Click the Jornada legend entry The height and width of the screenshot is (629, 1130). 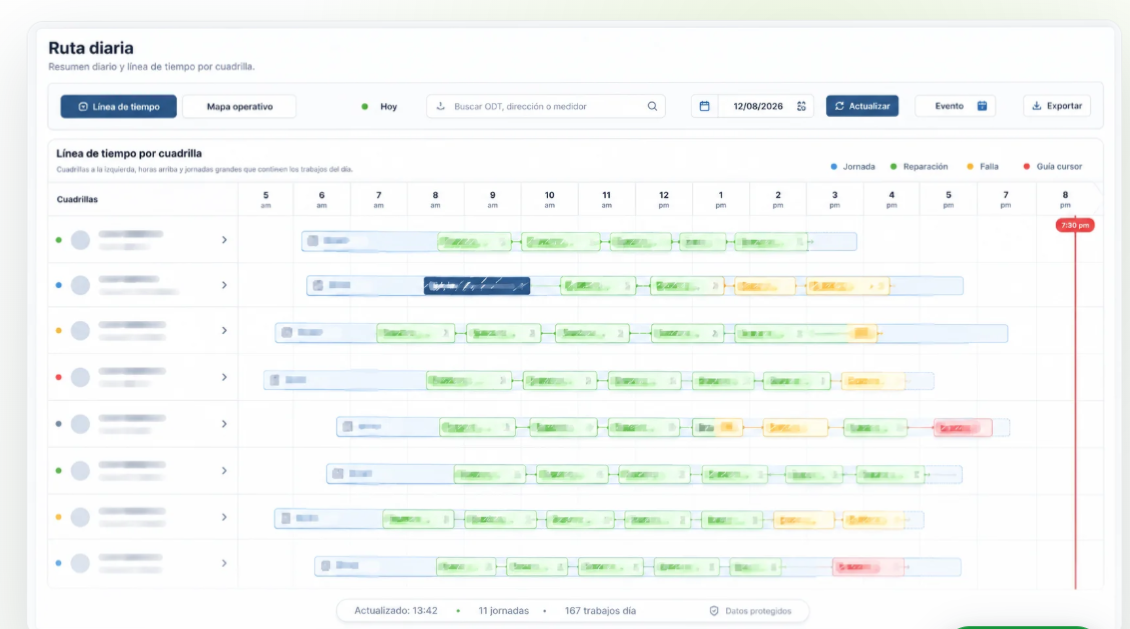tap(853, 166)
